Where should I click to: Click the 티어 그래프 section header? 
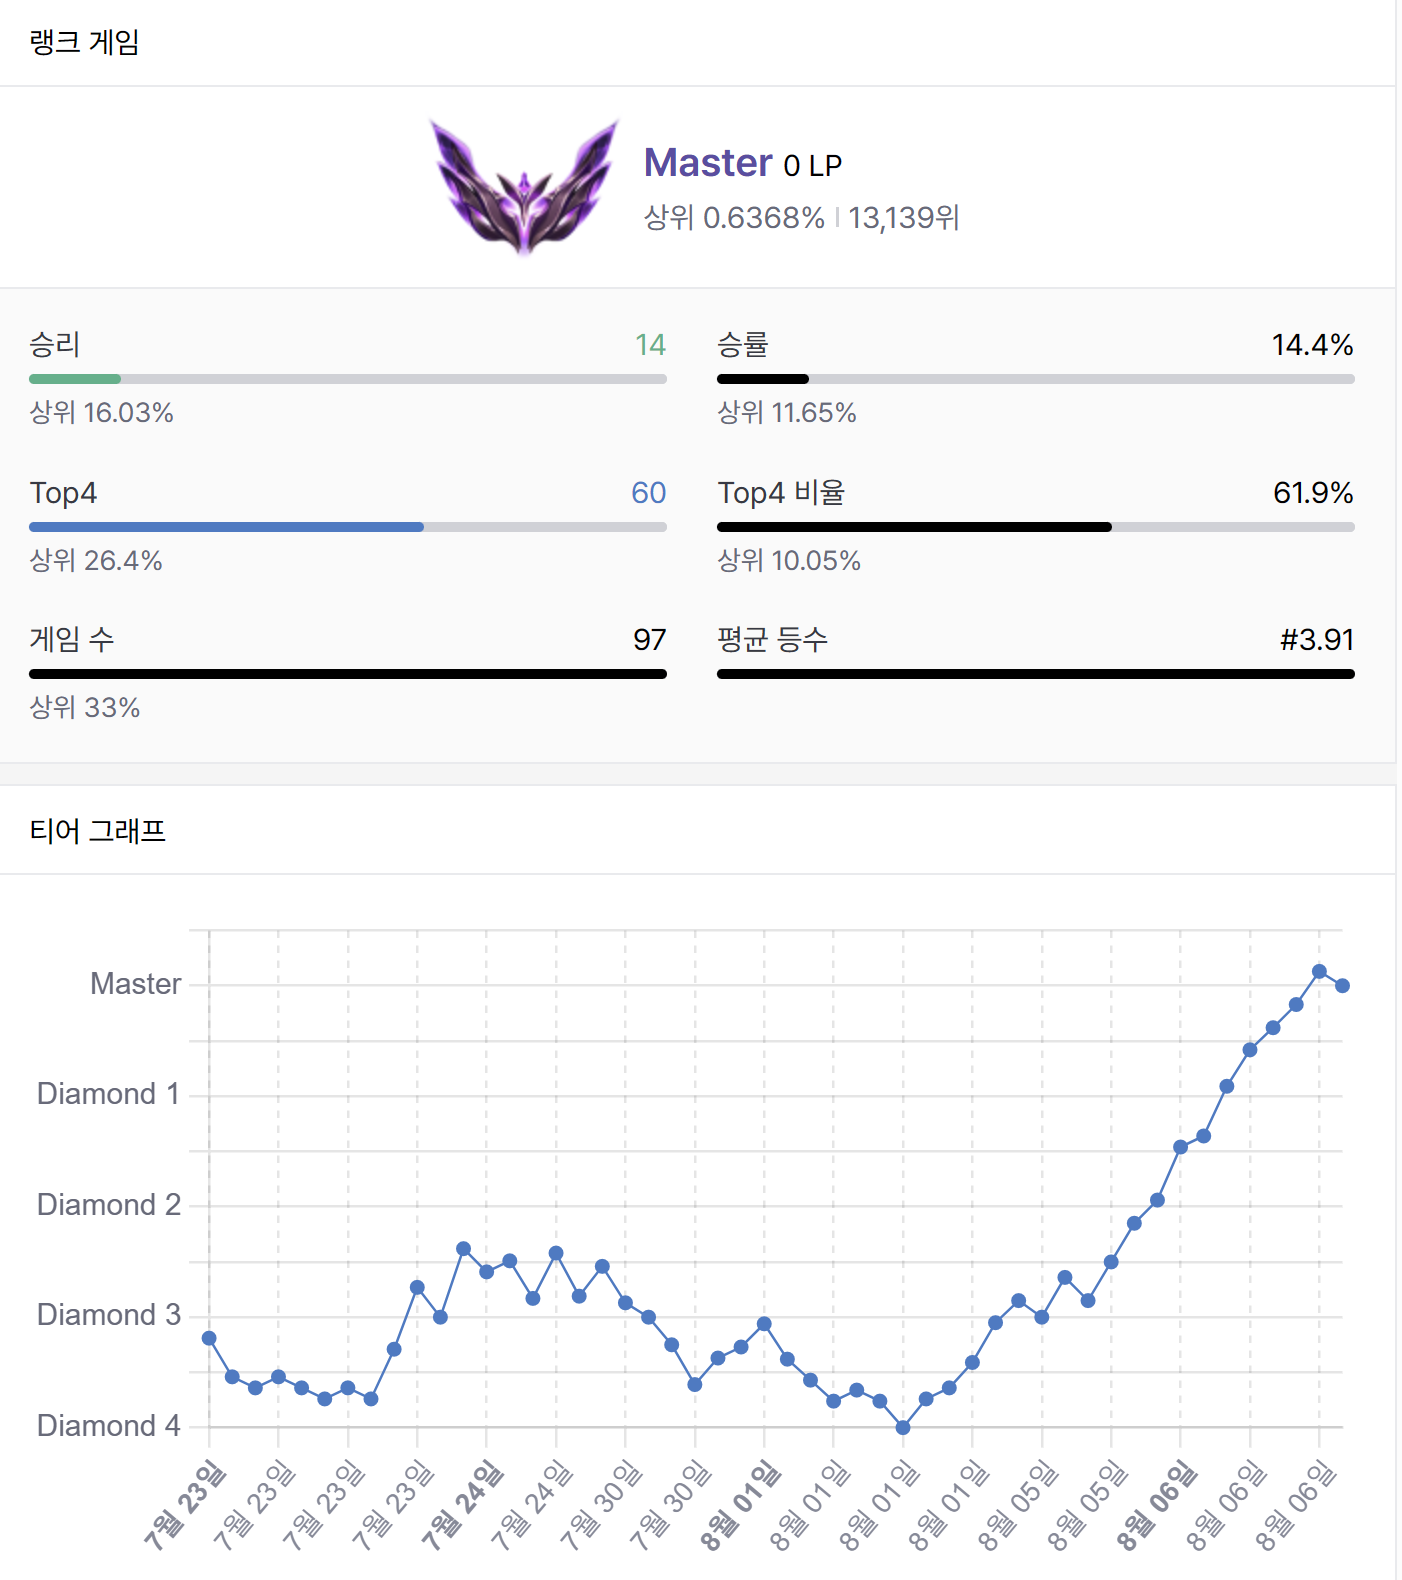pyautogui.click(x=98, y=831)
